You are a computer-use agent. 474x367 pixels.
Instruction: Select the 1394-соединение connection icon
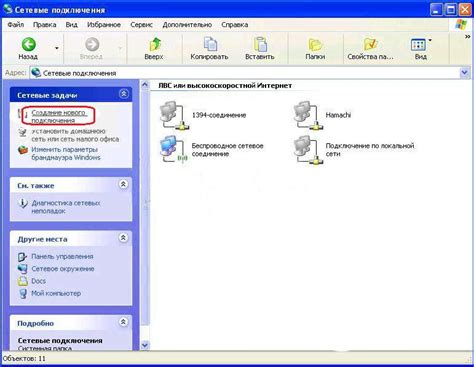174,115
